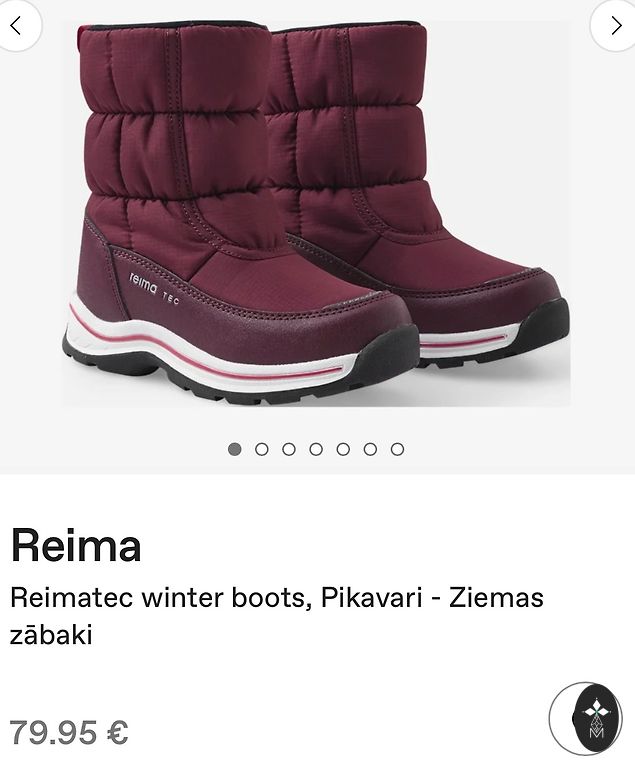
Task: Show the fourth image via carousel dot
Action: coord(316,449)
